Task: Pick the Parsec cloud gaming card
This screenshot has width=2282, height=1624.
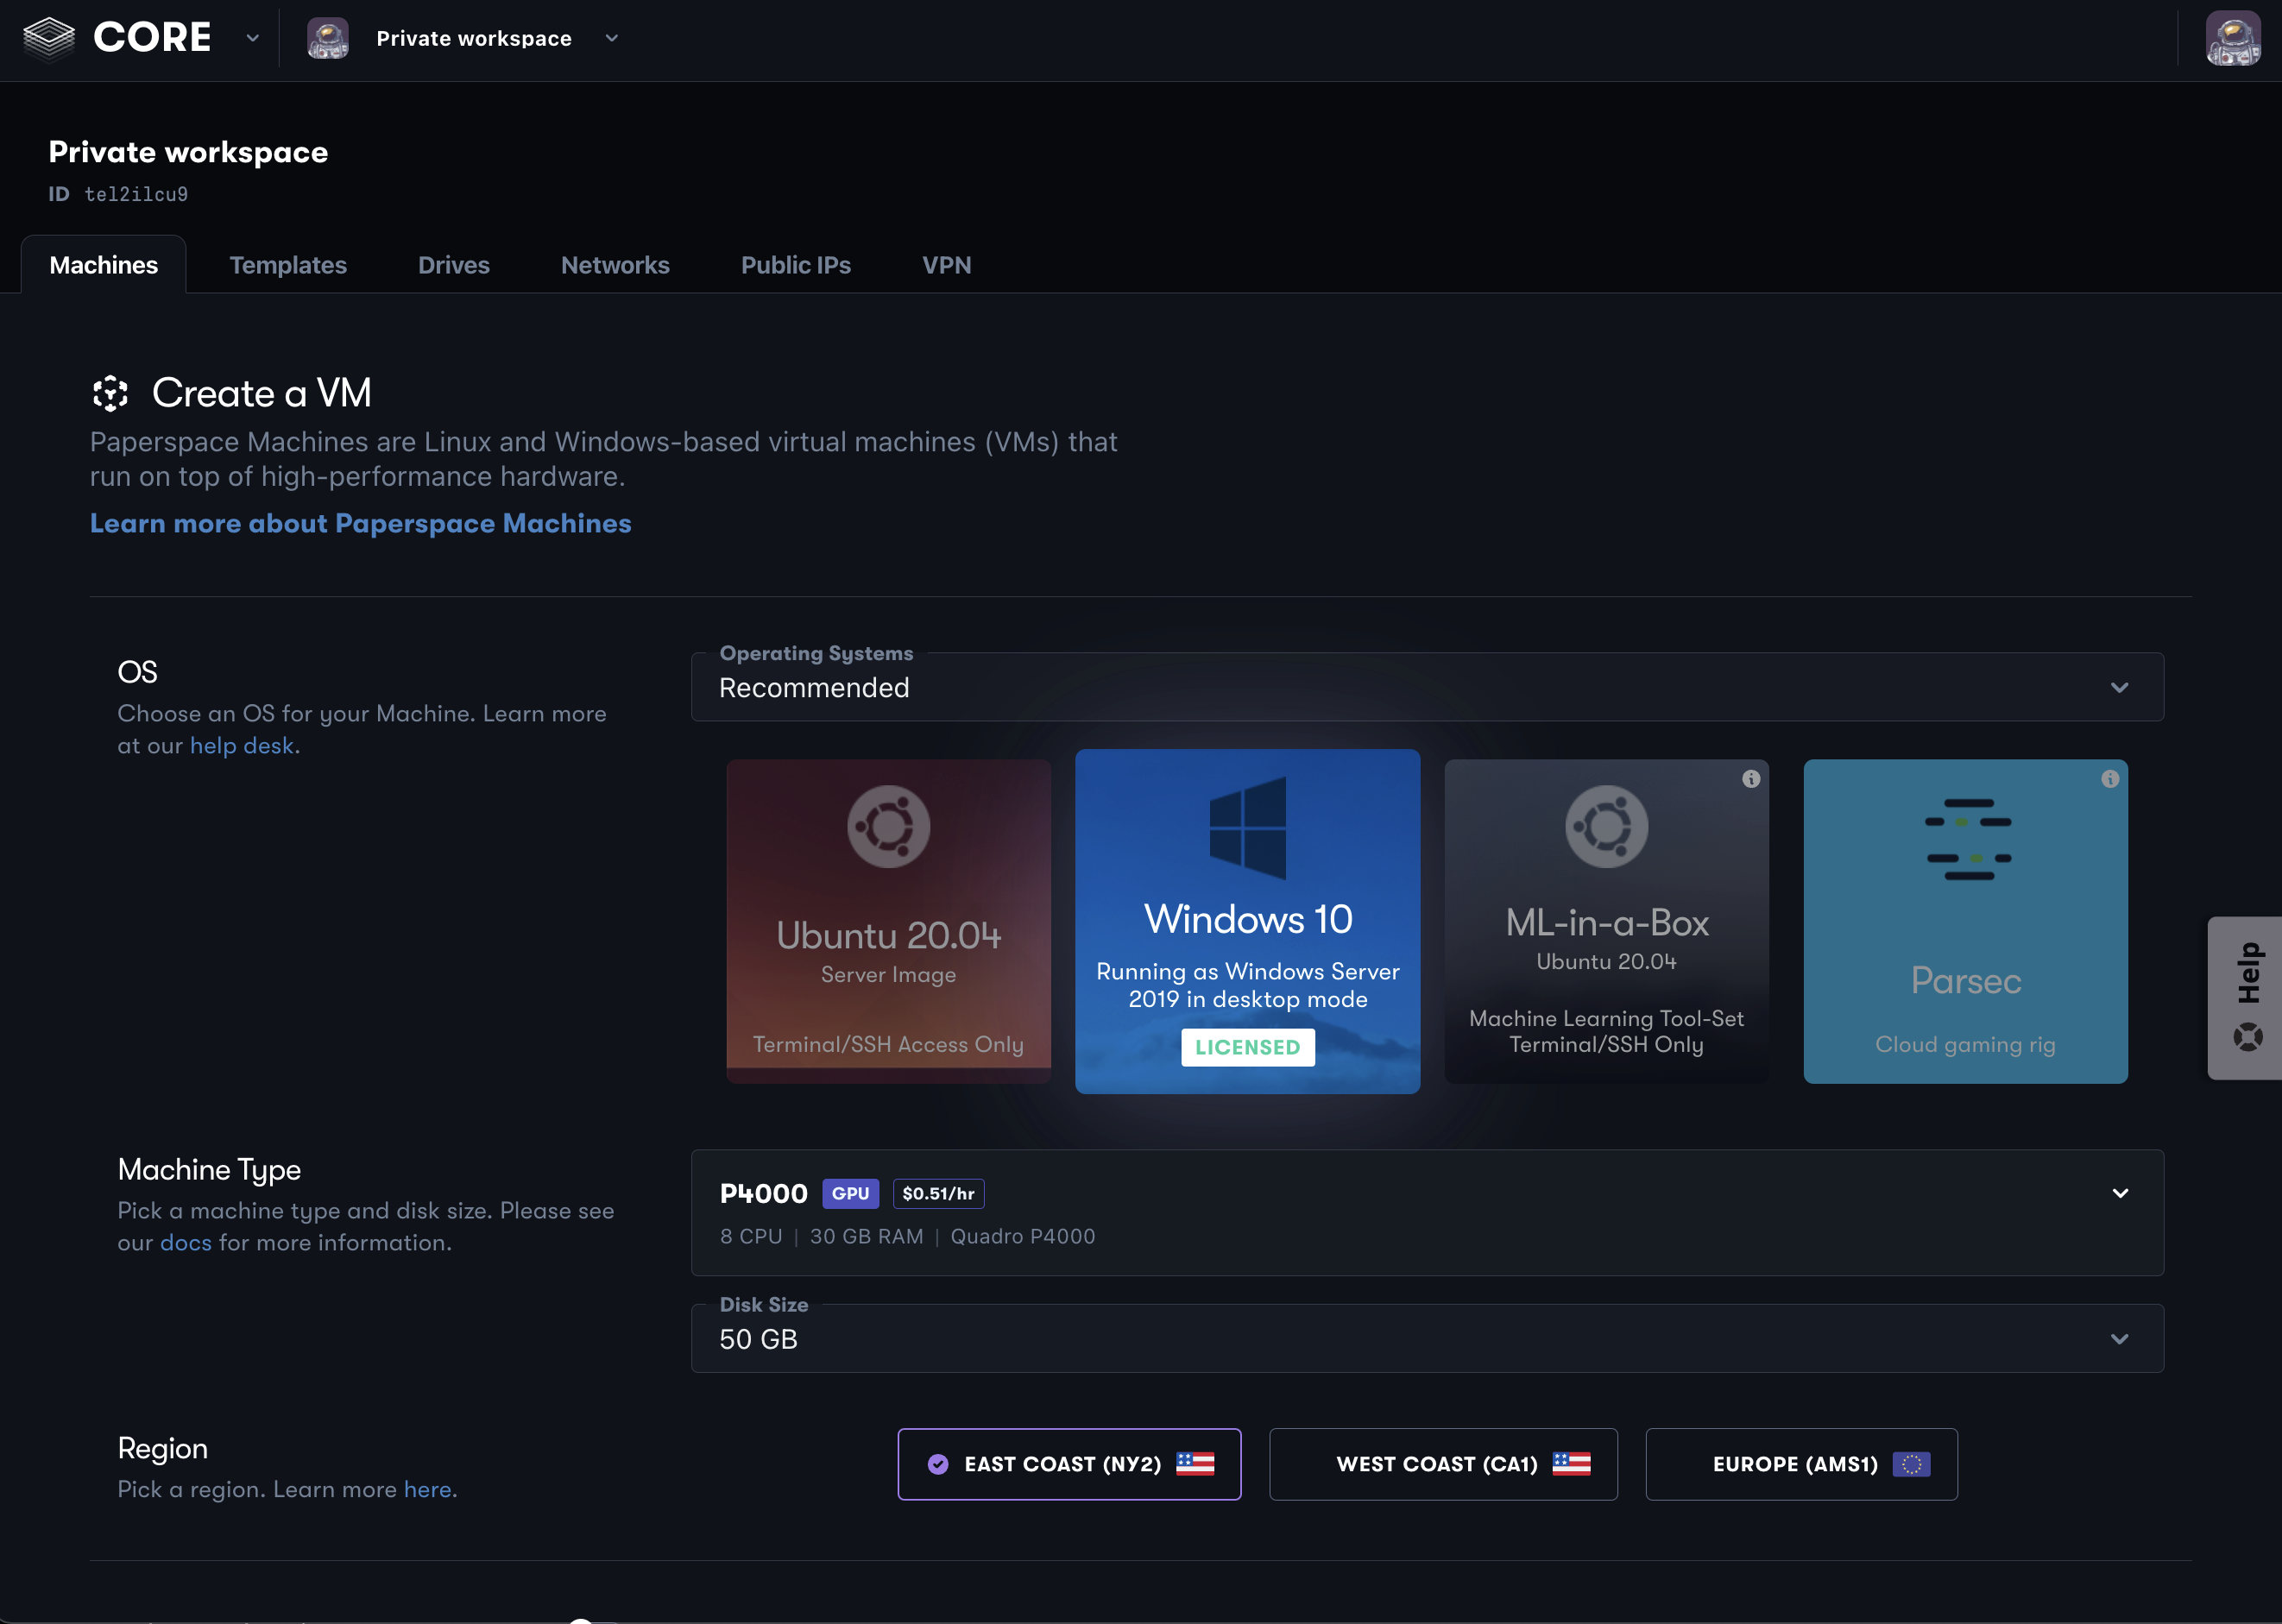Action: pyautogui.click(x=1965, y=921)
